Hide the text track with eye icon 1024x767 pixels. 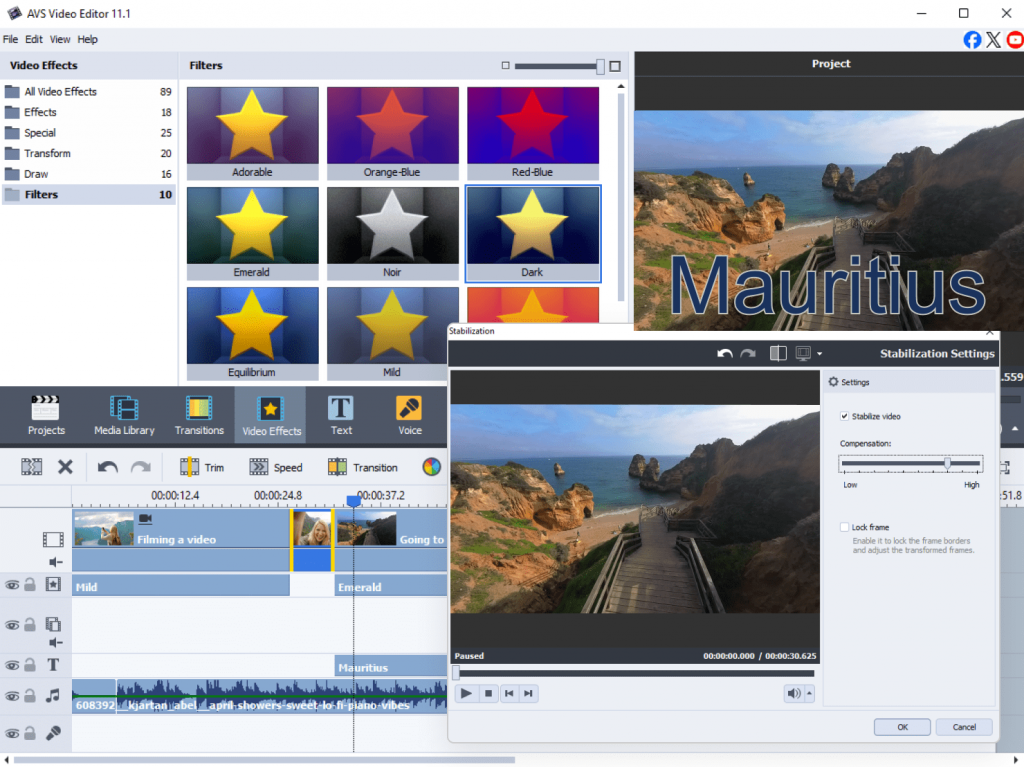[12, 665]
